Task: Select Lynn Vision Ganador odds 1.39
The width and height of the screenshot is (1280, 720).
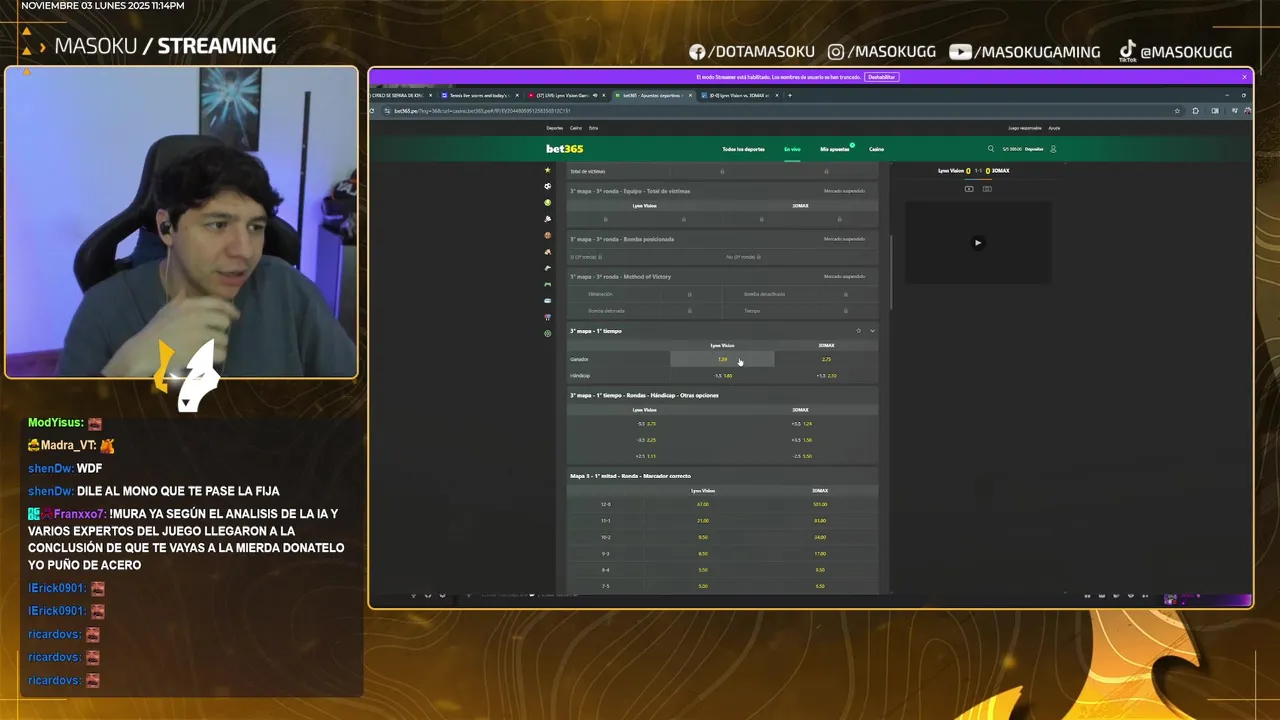Action: [722, 359]
